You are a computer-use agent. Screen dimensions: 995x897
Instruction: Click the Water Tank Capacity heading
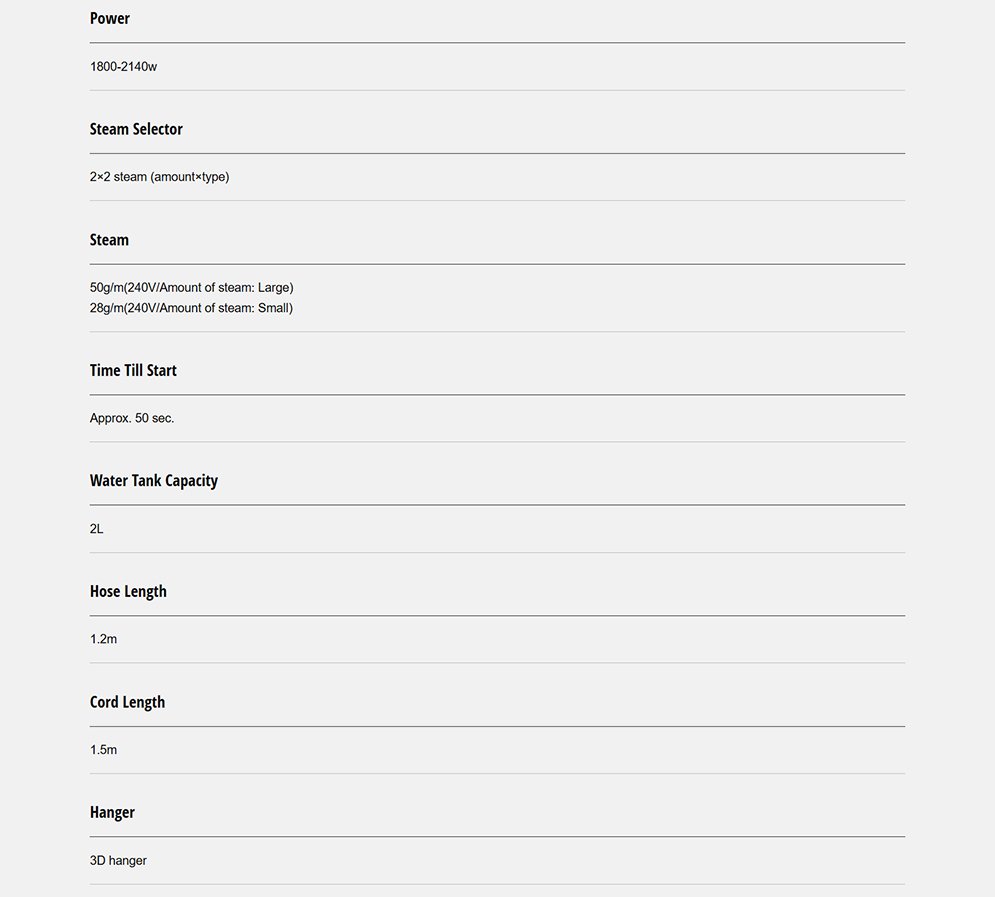click(x=154, y=481)
